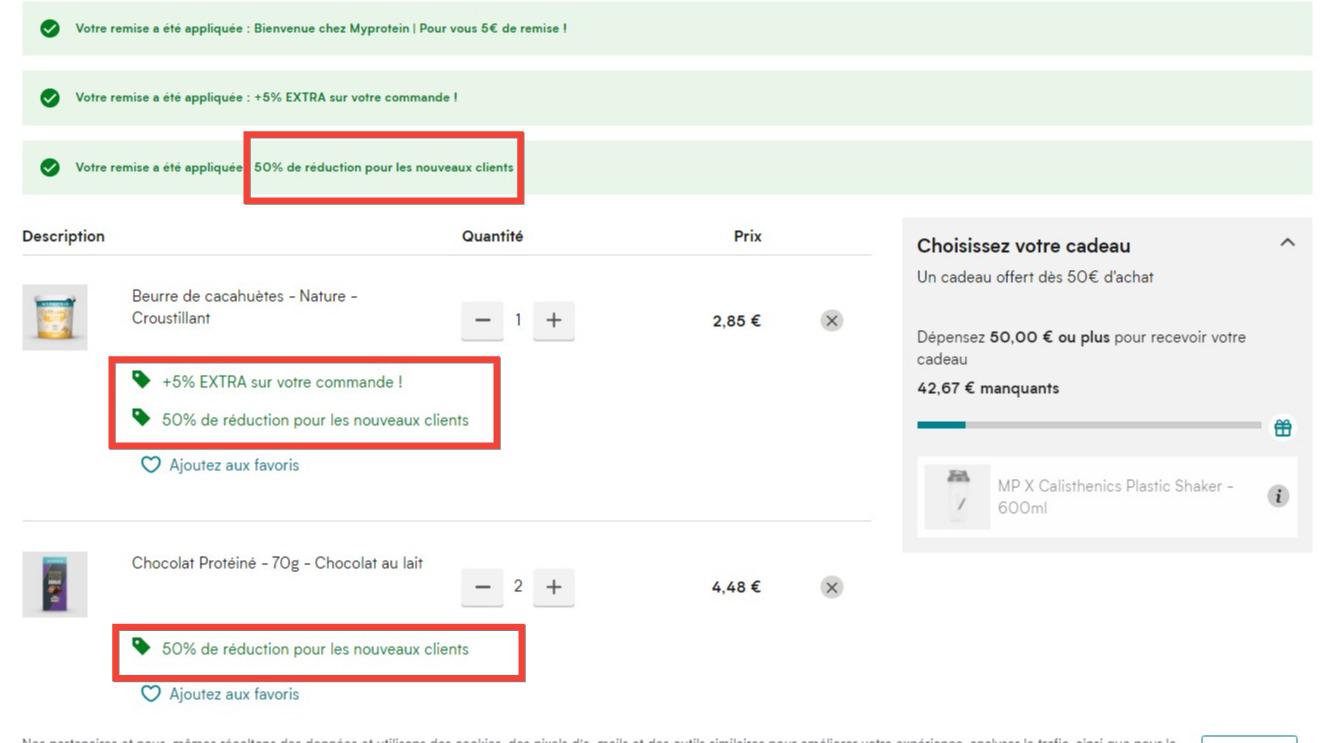Viewport: 1342px width, 743px height.
Task: Click heart icon under Beurre de cacahuètes
Action: (x=151, y=465)
